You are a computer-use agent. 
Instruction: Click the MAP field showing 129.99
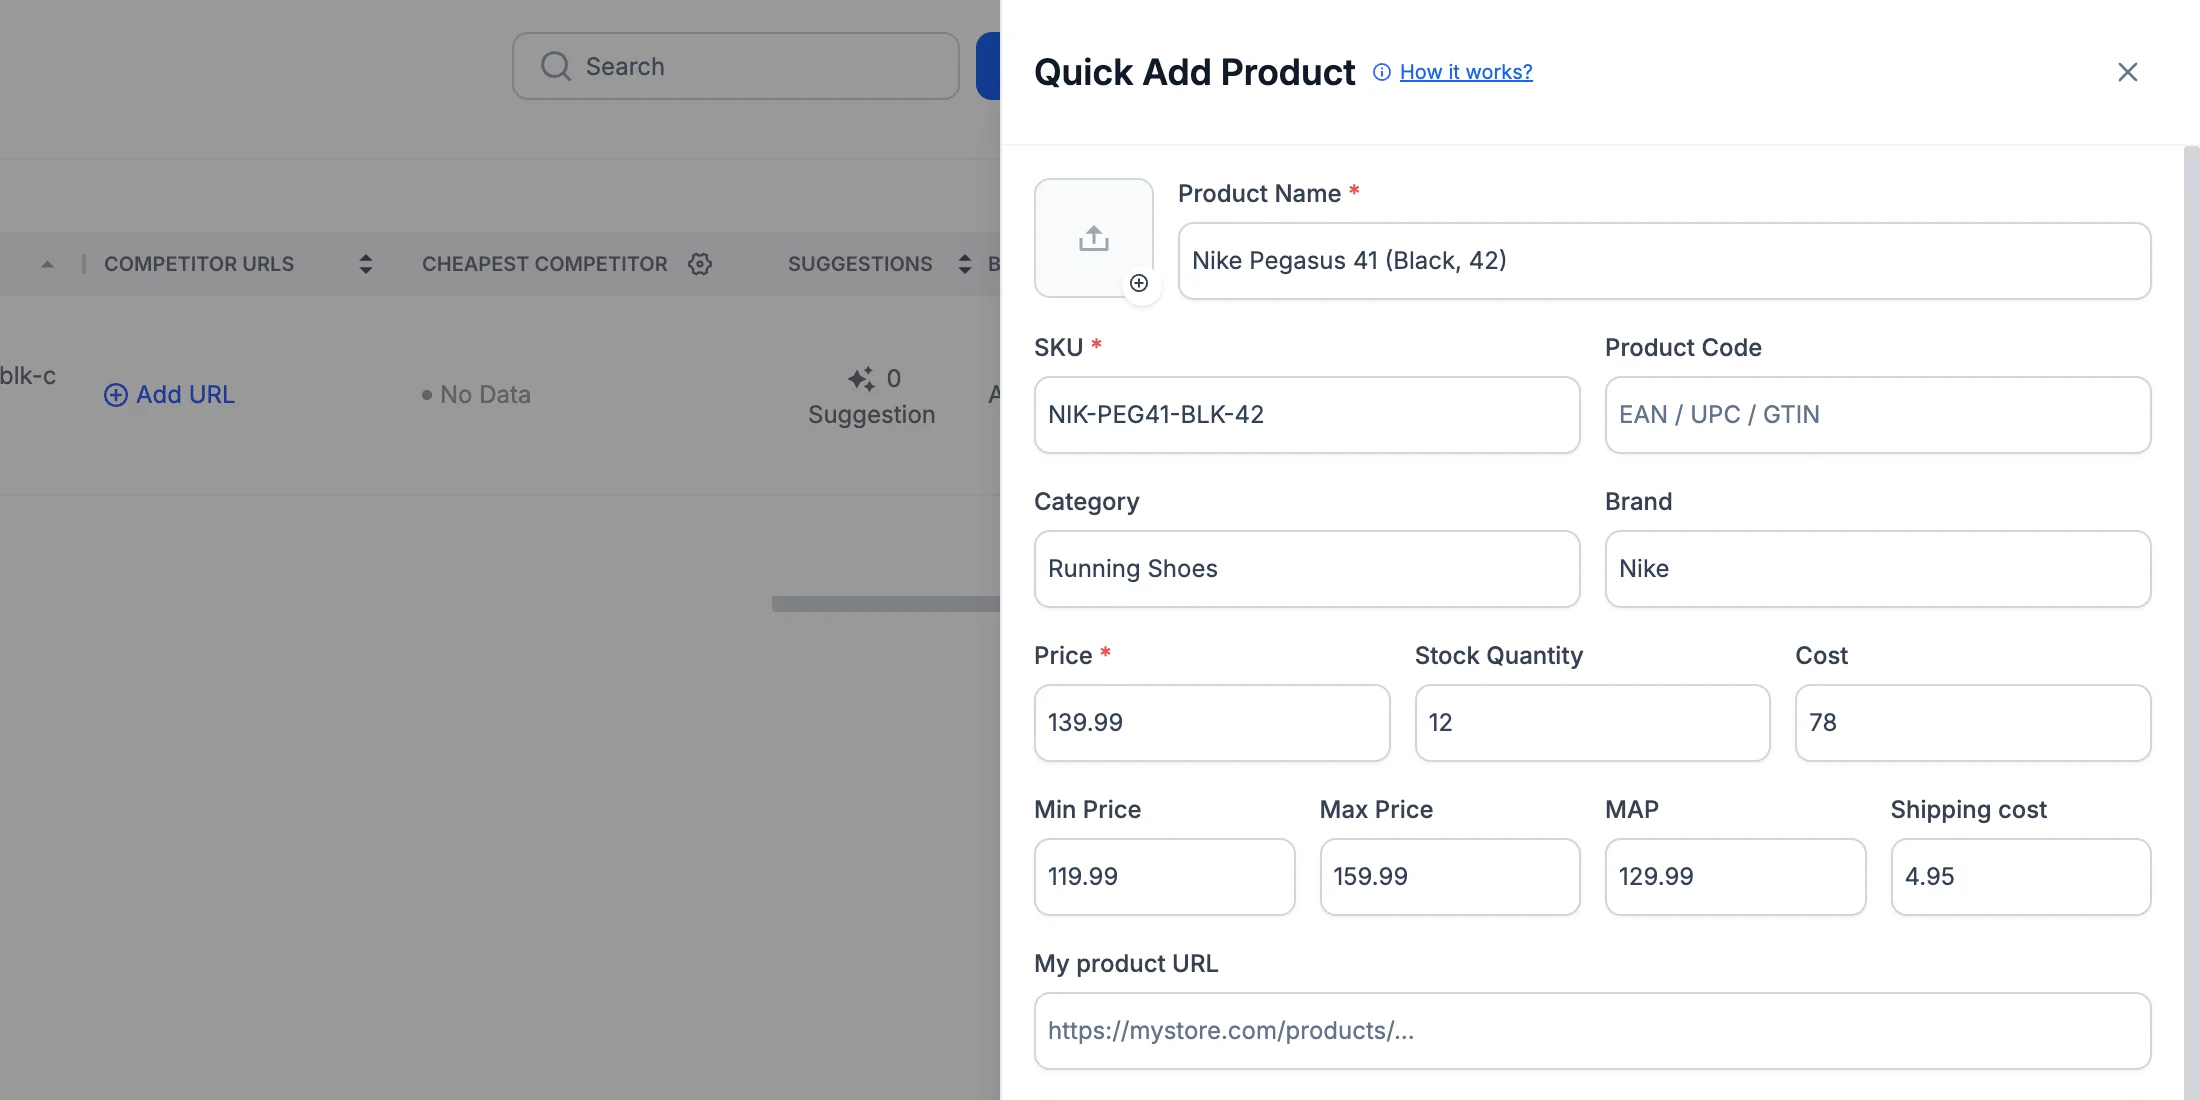pyautogui.click(x=1736, y=877)
